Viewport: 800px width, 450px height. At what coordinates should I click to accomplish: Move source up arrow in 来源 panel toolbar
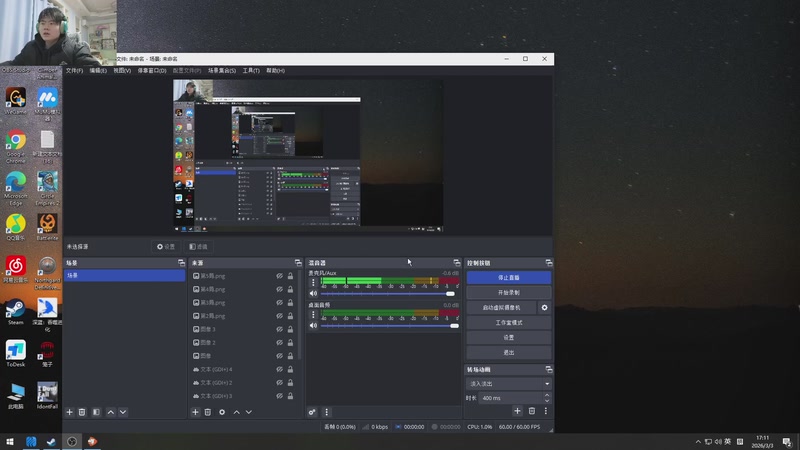click(x=236, y=412)
